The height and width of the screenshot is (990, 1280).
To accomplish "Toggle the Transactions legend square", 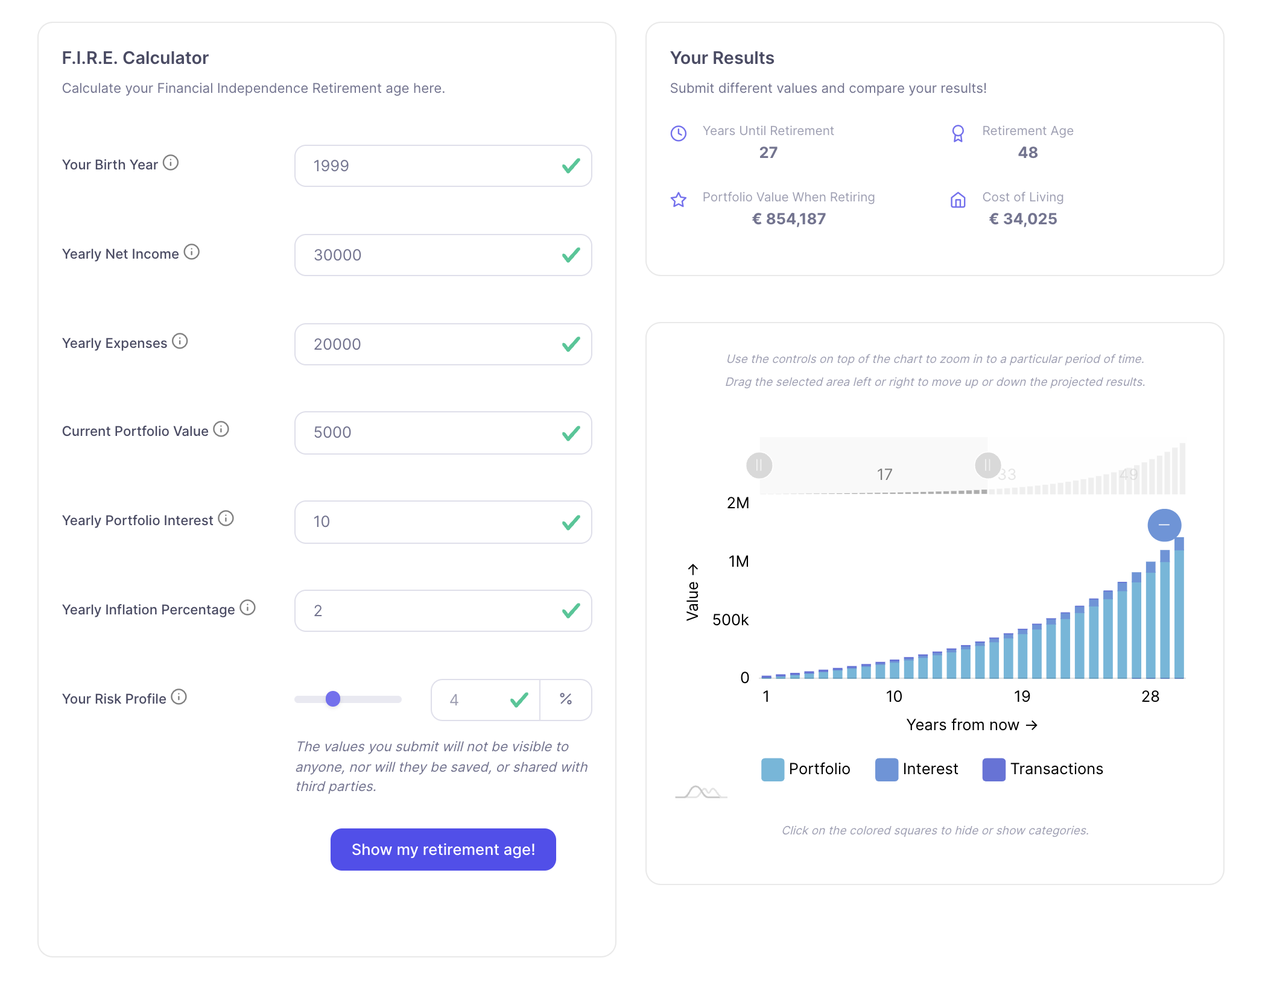I will coord(994,769).
